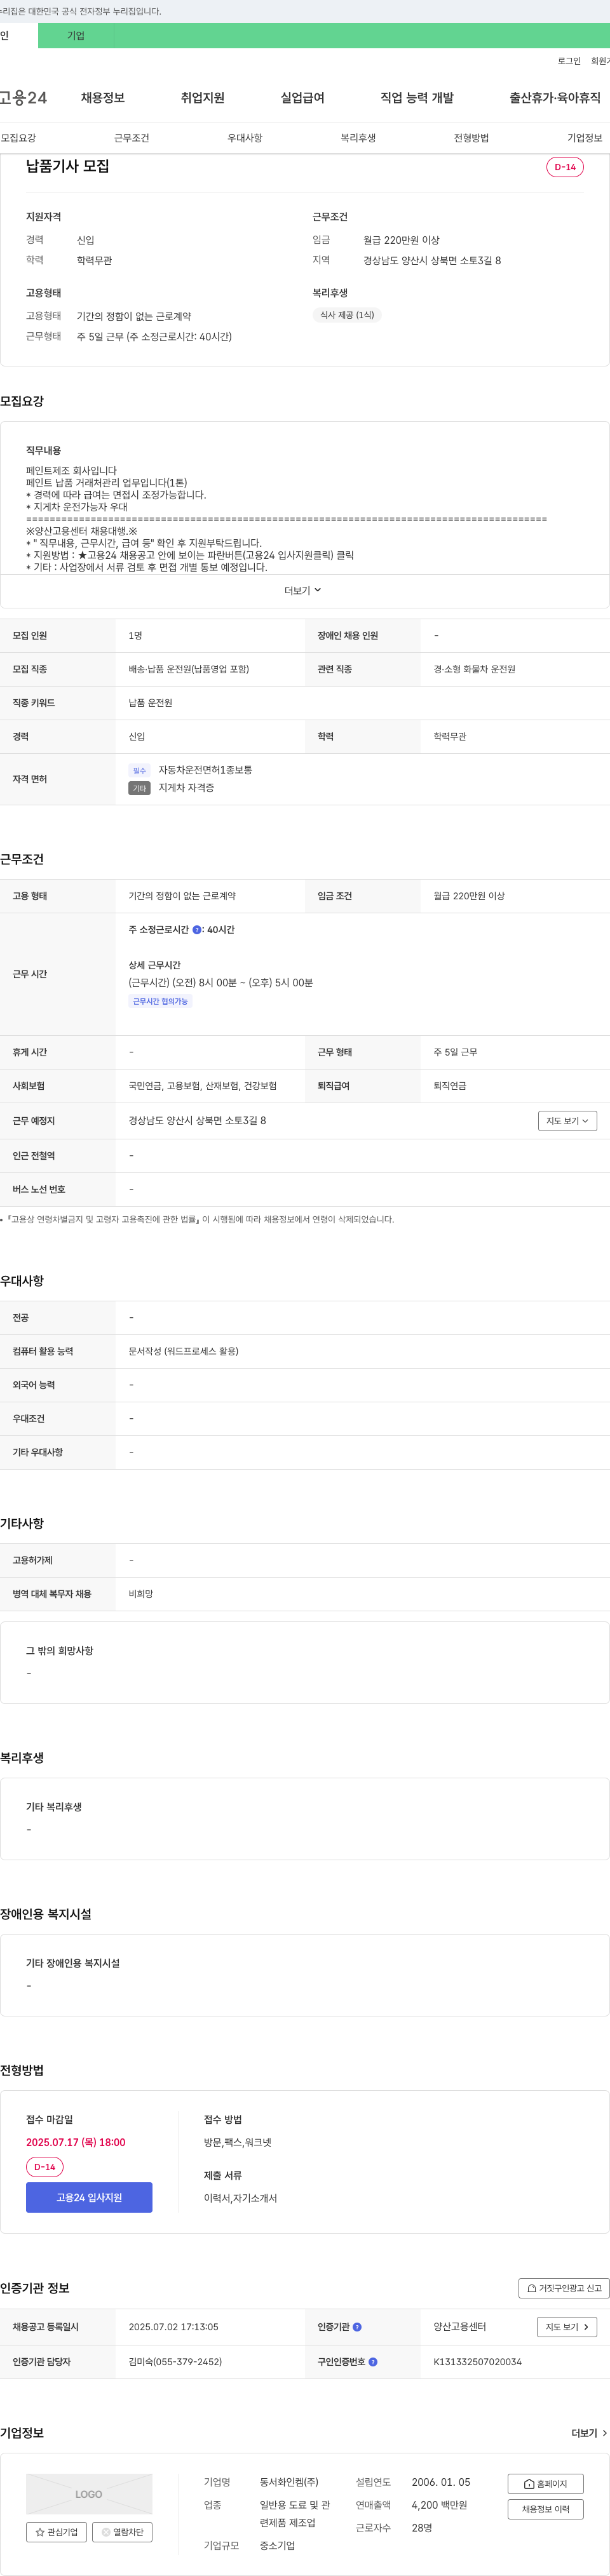The image size is (610, 2576).
Task: View 채용정보 이력 for company
Action: coord(545,2509)
